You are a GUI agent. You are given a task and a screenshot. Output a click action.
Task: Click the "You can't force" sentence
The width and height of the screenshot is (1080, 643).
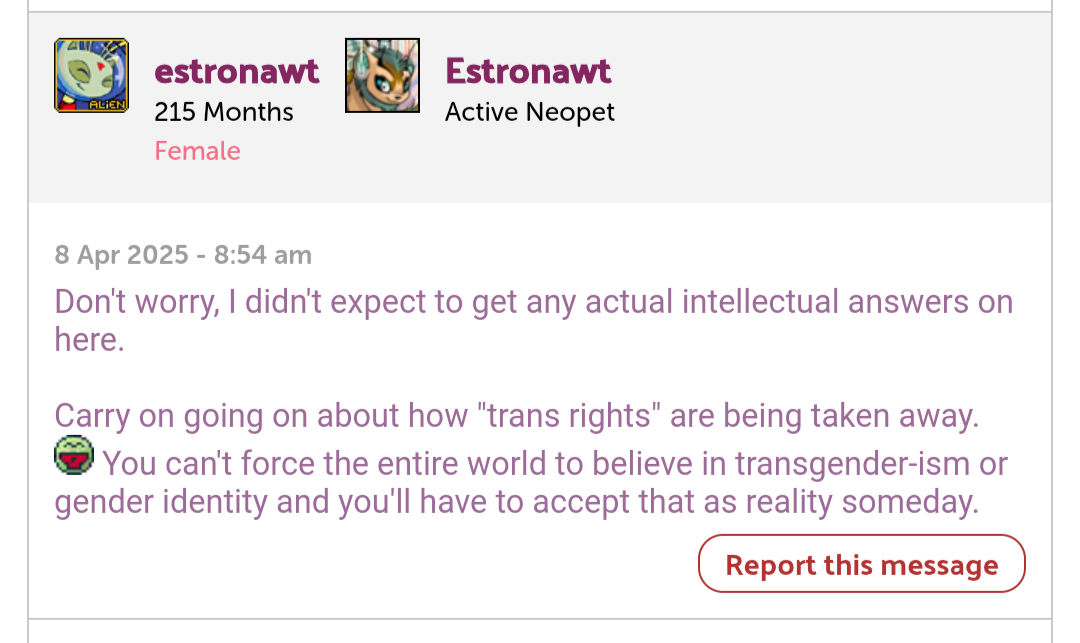[x=531, y=483]
